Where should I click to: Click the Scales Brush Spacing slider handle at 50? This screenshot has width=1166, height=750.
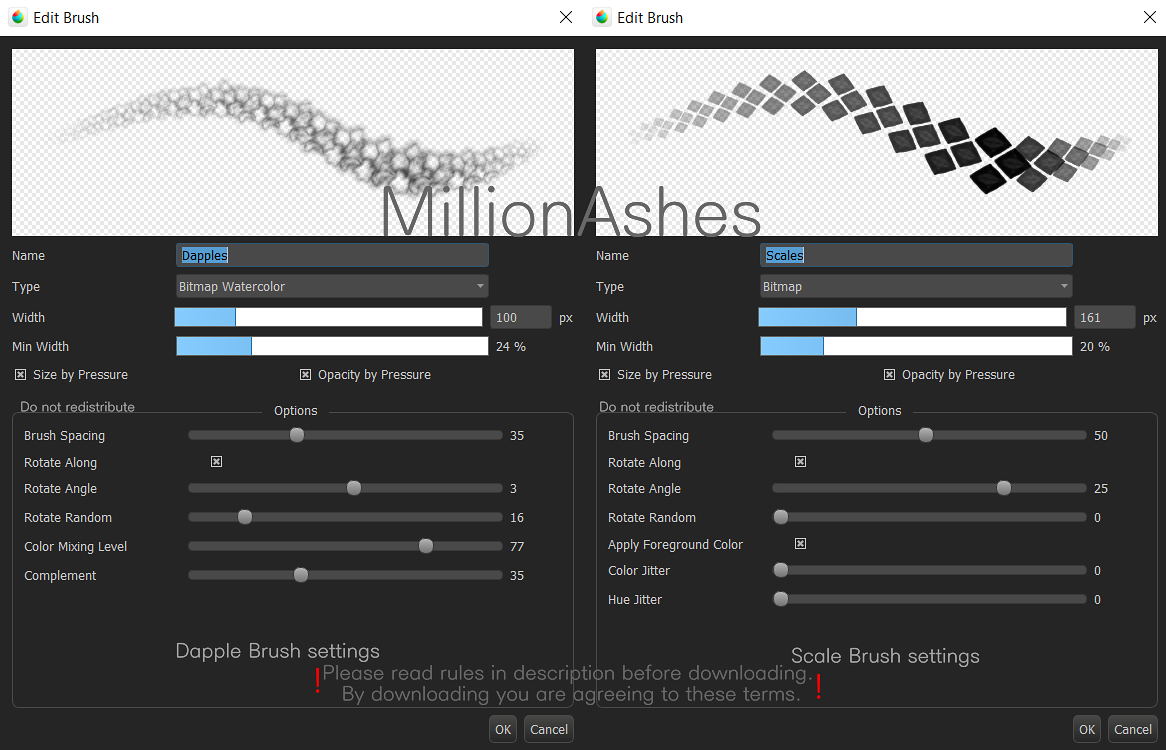tap(926, 435)
